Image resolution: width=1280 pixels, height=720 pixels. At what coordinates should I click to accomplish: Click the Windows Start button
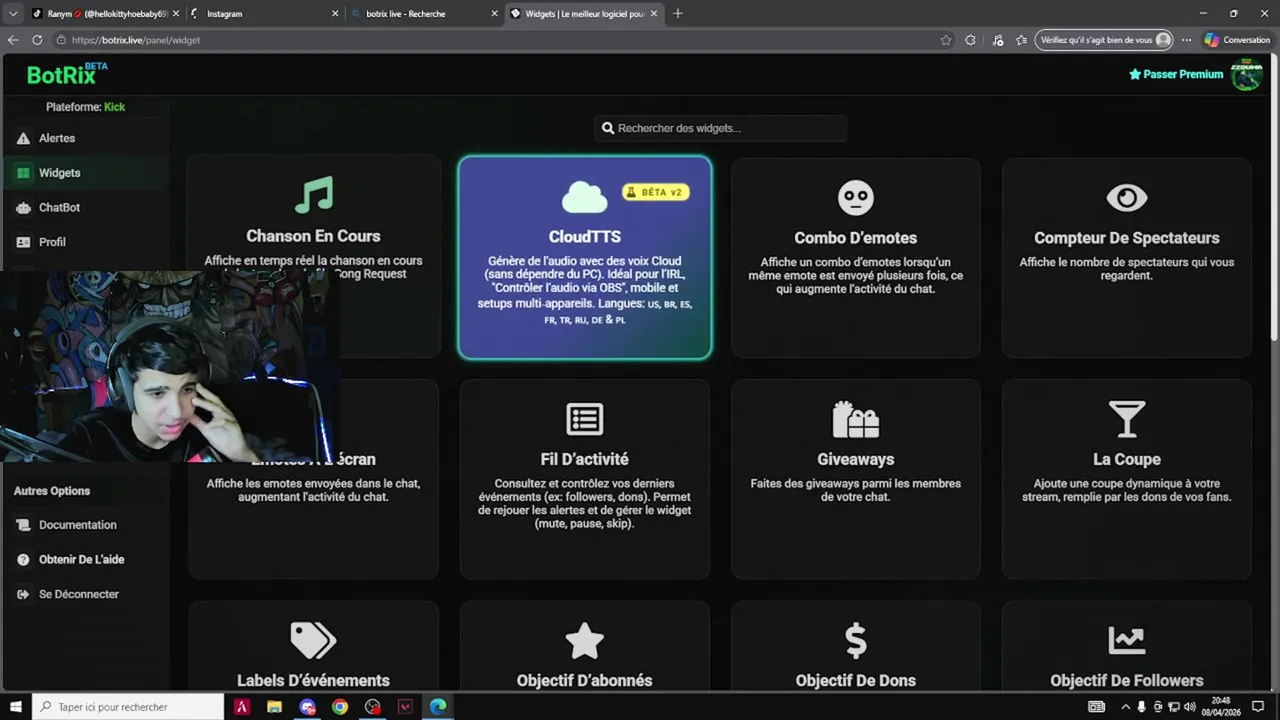point(15,707)
